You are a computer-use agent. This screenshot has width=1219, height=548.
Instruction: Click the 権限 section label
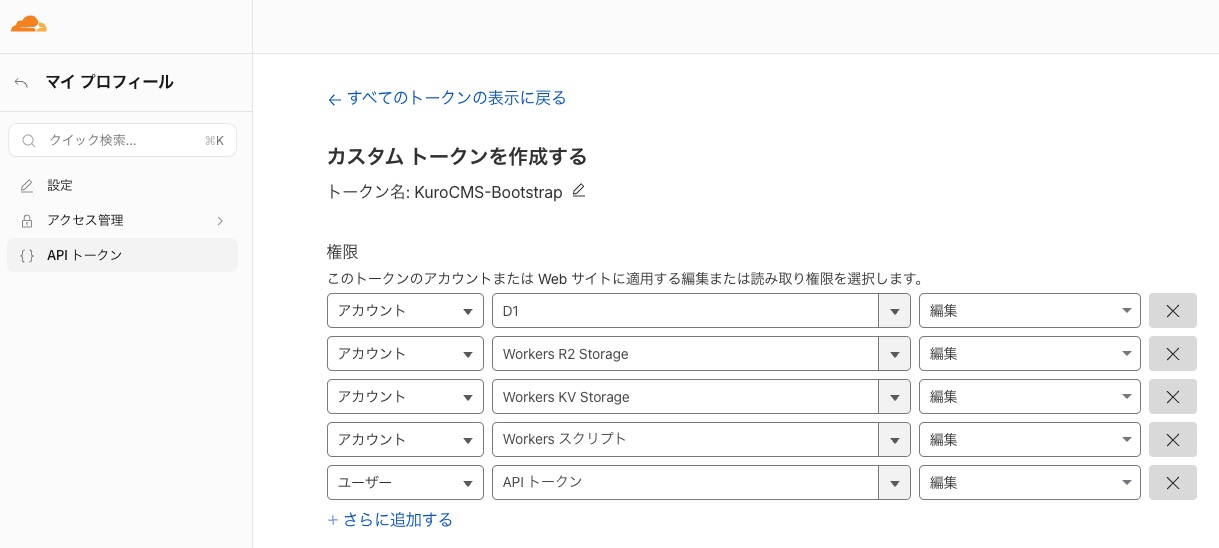342,252
